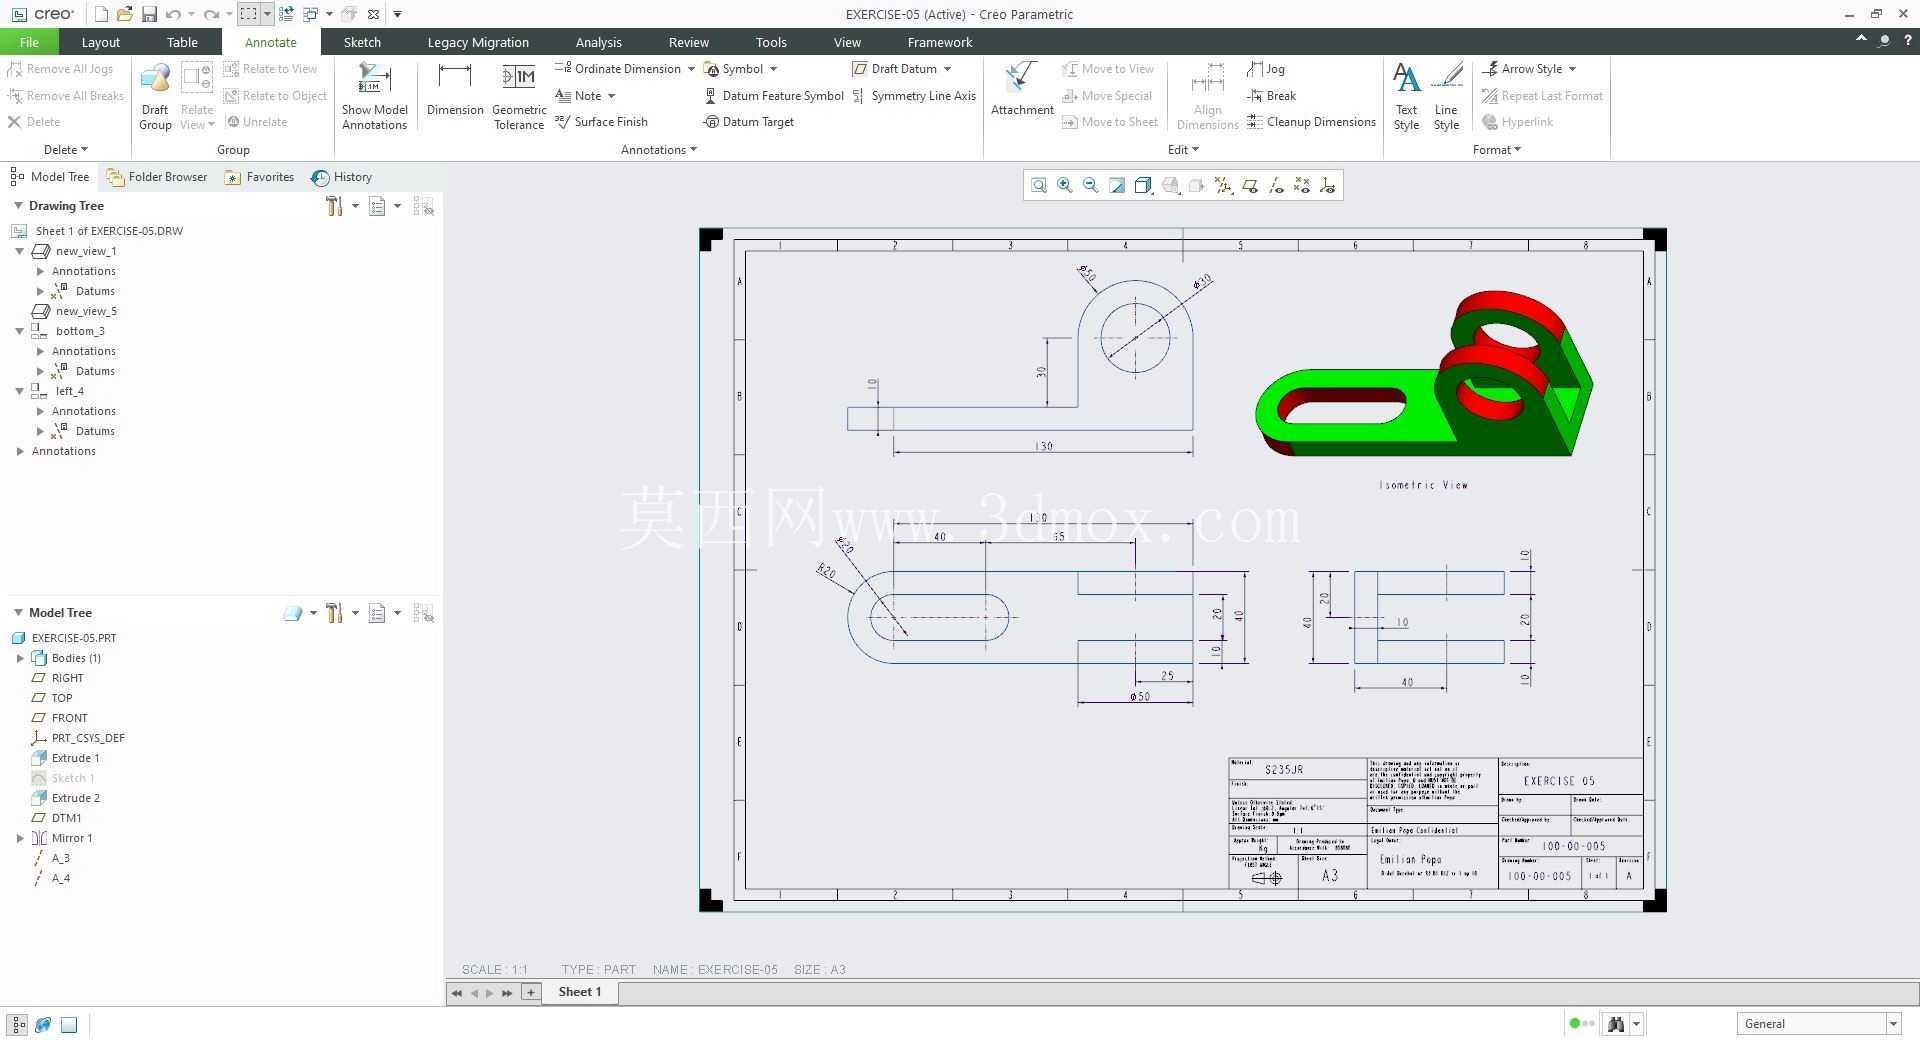Click the binoculars Find icon in status bar
The width and height of the screenshot is (1920, 1040).
pyautogui.click(x=1616, y=1024)
